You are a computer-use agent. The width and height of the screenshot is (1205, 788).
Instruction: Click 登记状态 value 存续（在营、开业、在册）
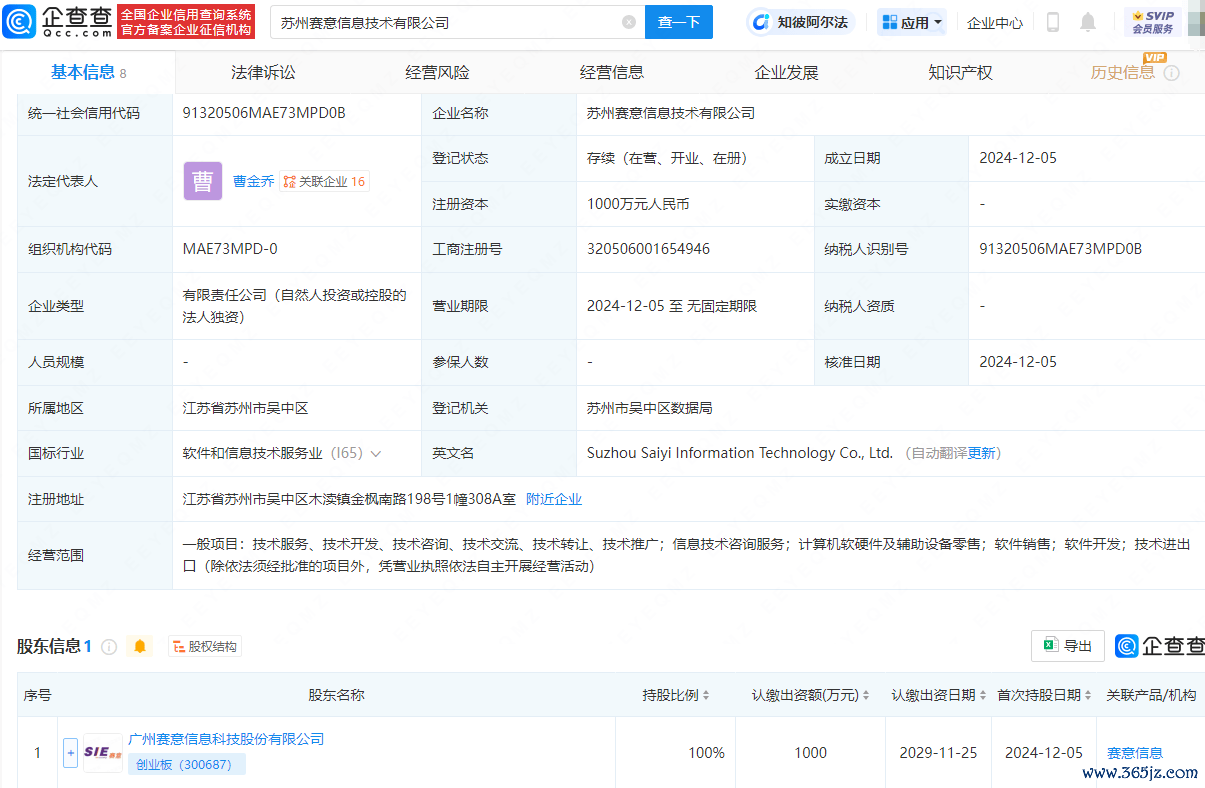point(667,158)
